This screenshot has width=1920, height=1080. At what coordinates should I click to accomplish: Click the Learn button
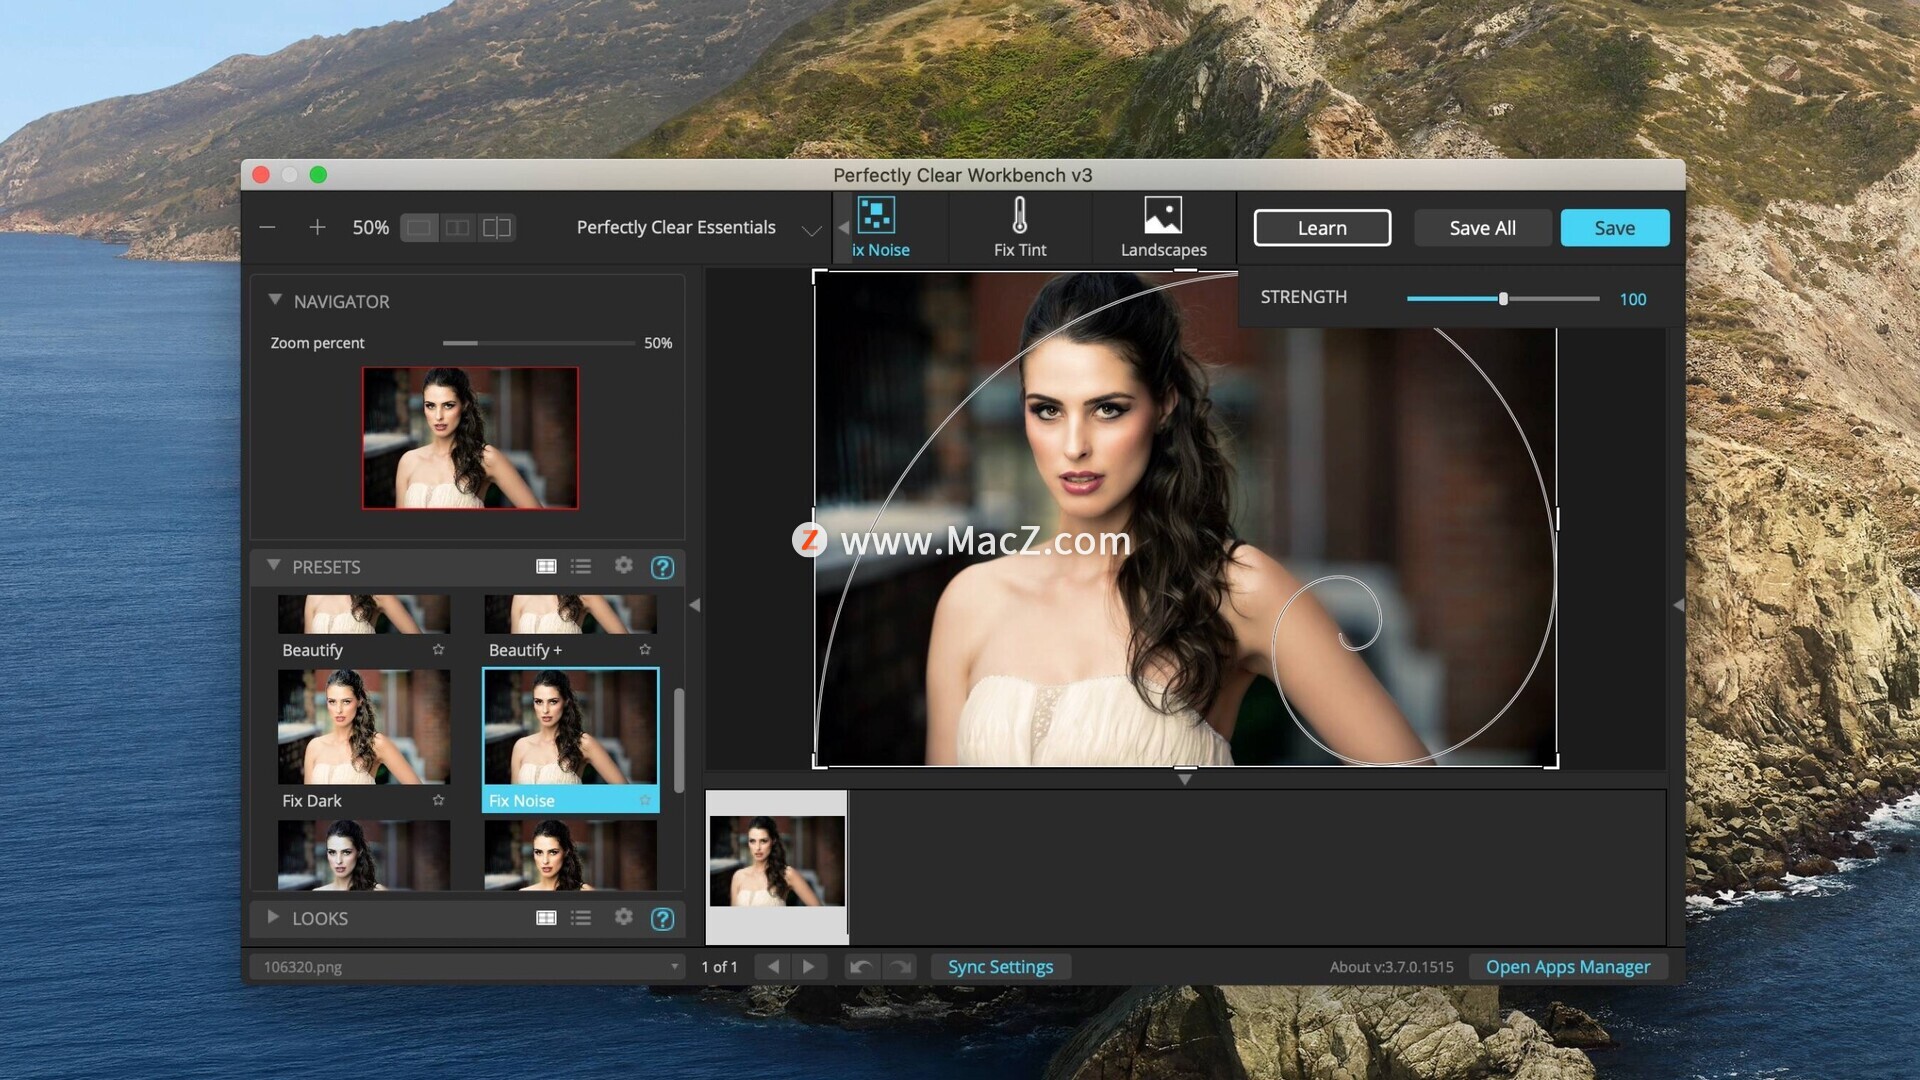point(1322,228)
